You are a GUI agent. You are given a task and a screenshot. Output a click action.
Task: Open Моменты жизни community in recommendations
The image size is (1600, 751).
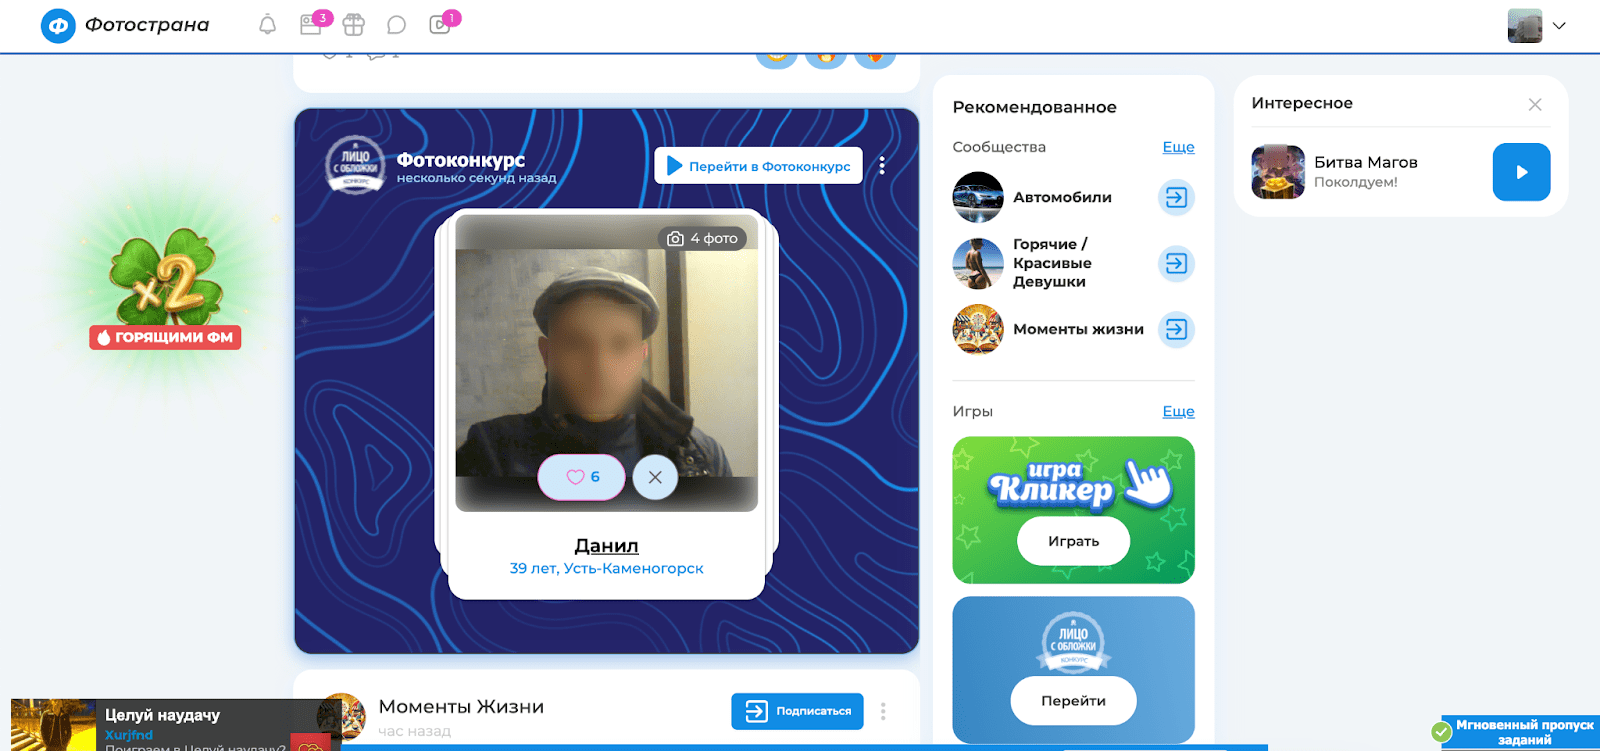(1078, 329)
